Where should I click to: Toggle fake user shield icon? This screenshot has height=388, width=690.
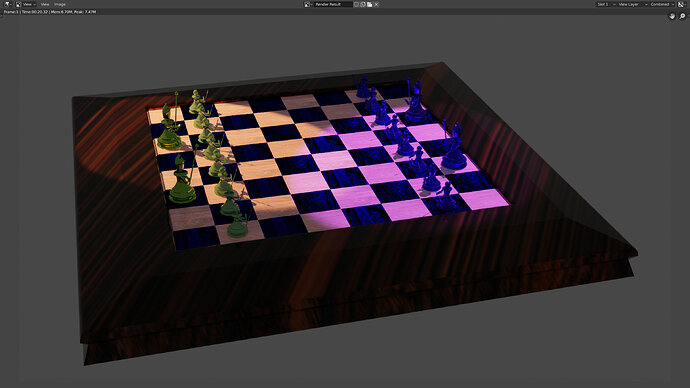coord(356,4)
